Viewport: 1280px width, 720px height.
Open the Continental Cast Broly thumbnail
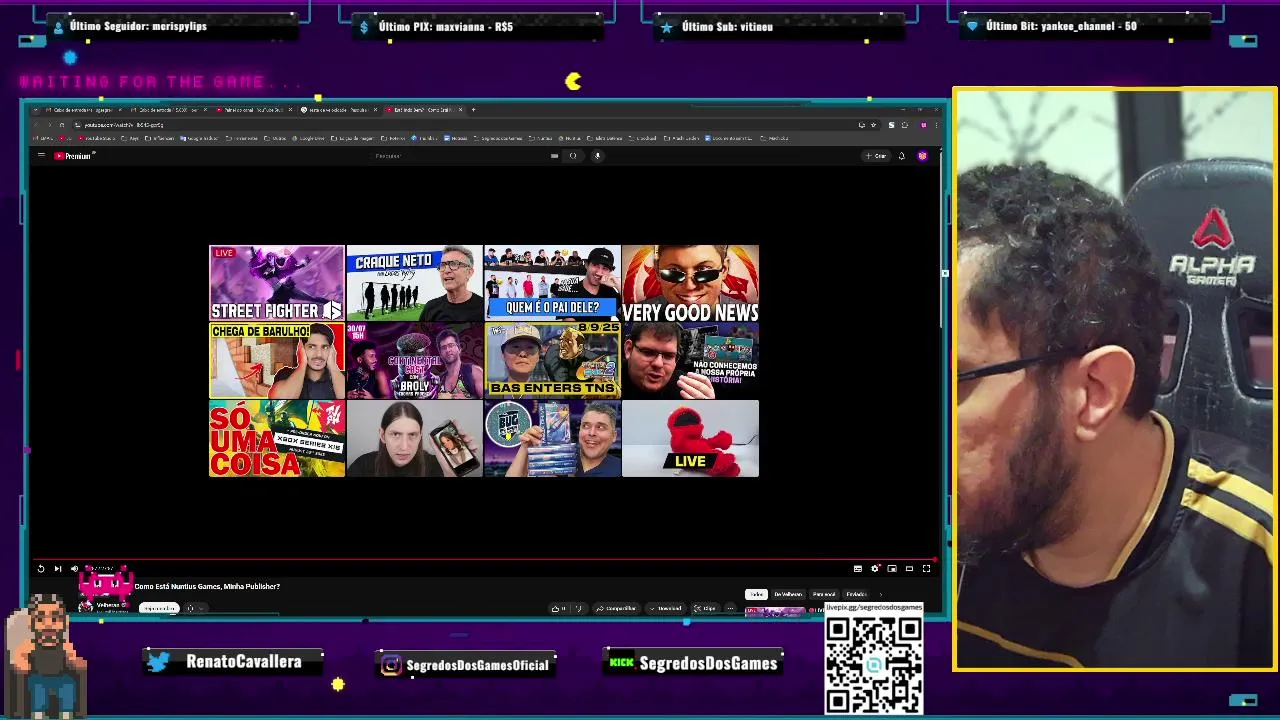tap(415, 361)
